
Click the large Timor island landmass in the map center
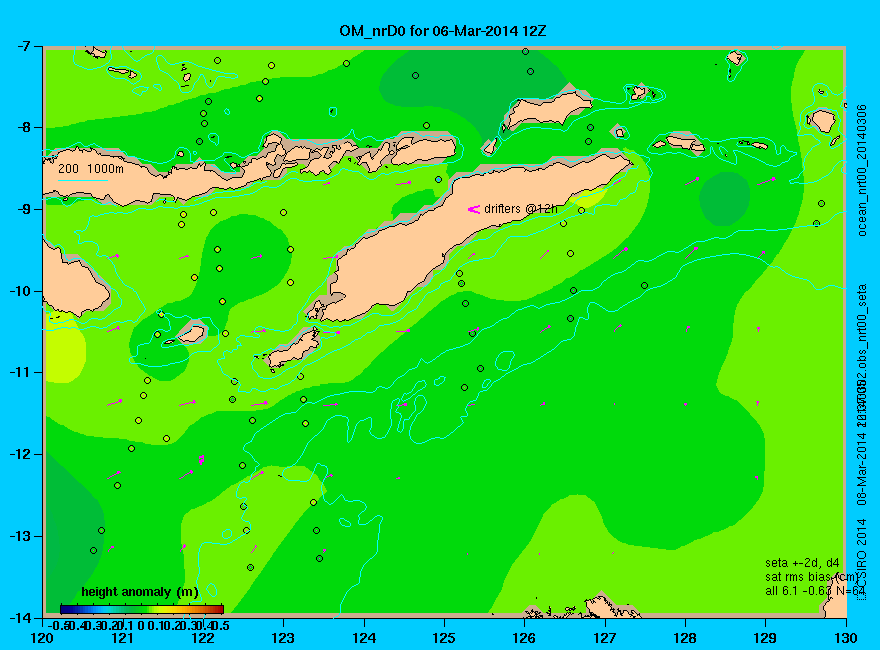click(449, 241)
